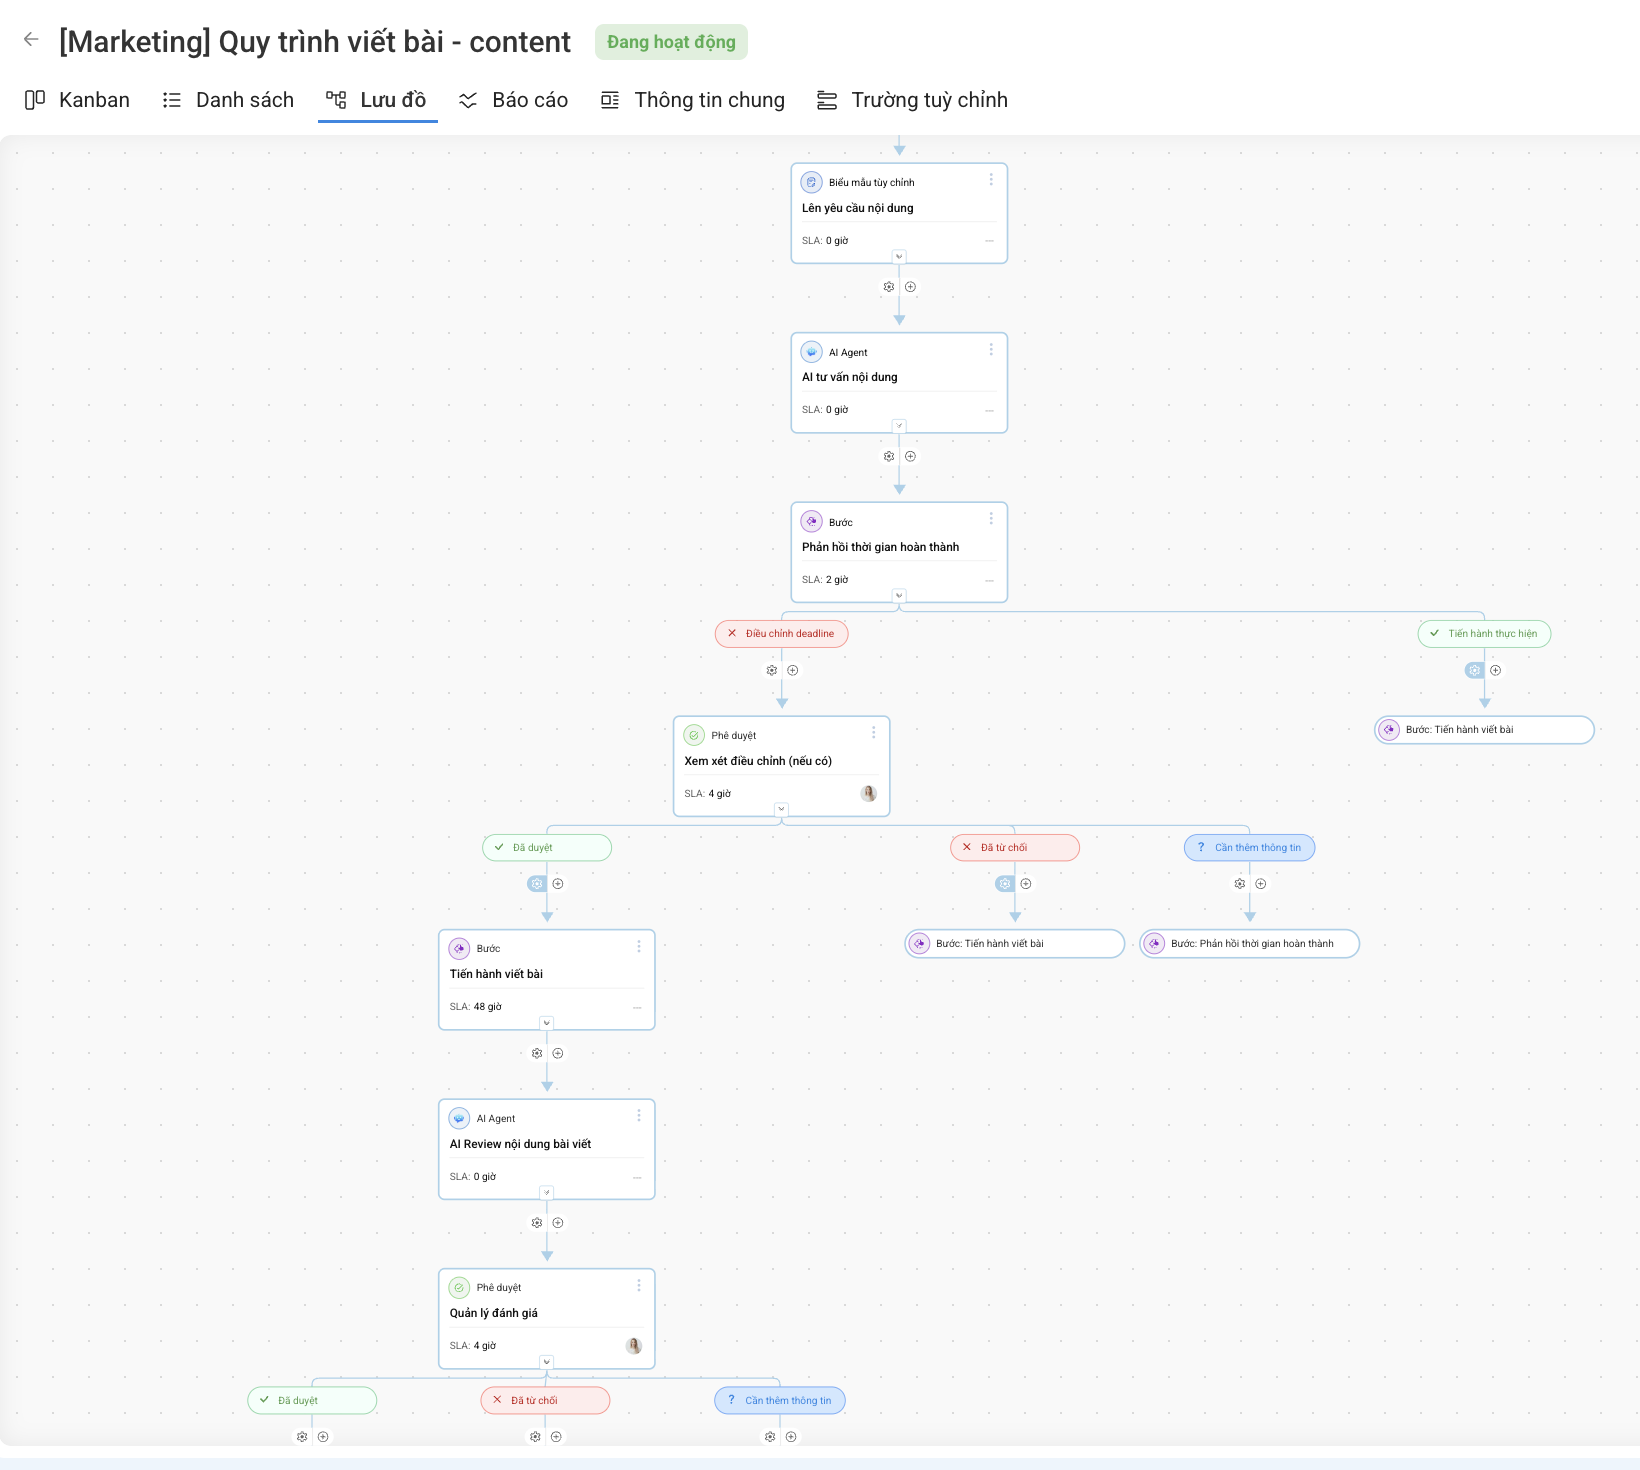Open the Báo cáo tab
Viewport: 1640px width, 1470px height.
tap(513, 100)
